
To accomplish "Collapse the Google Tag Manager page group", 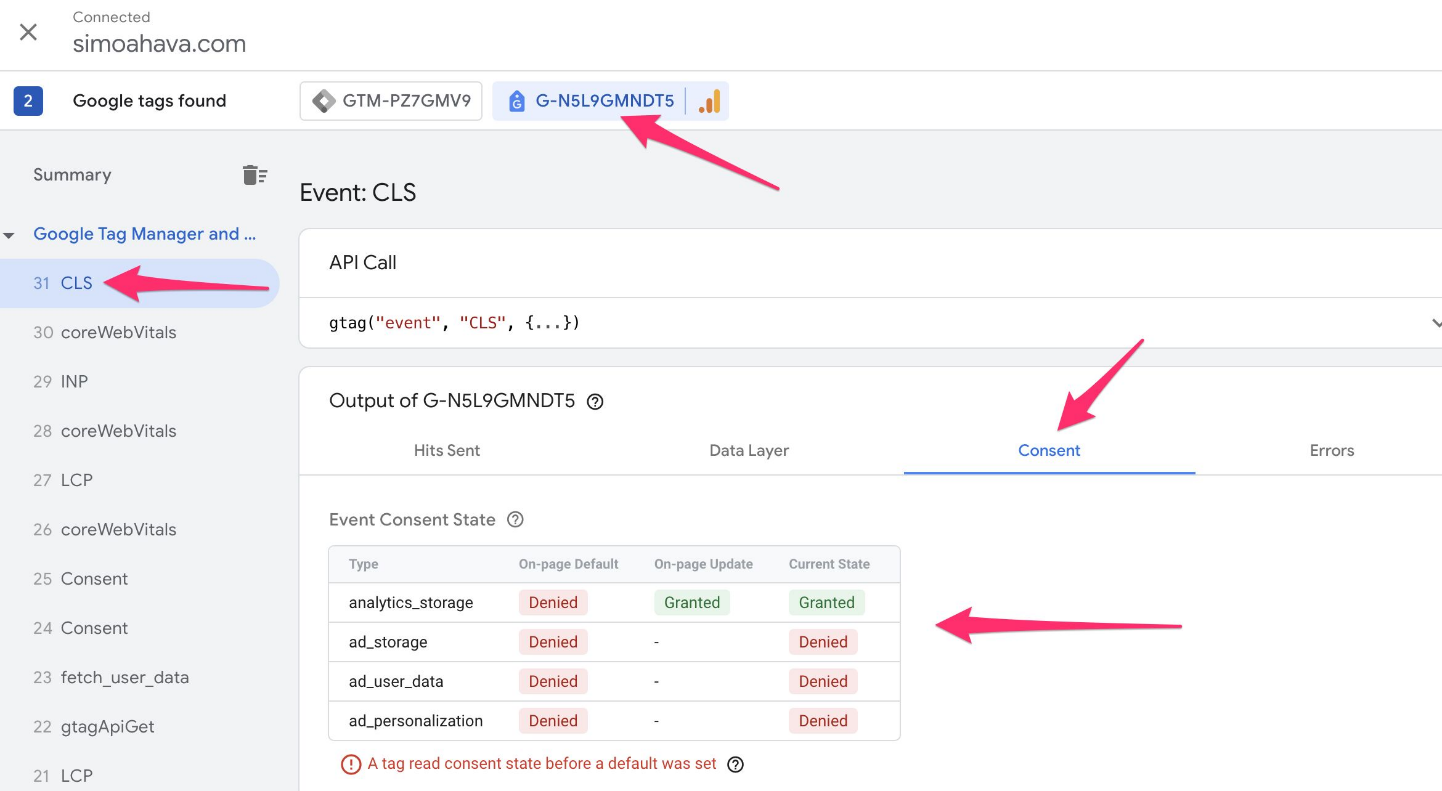I will (9, 235).
